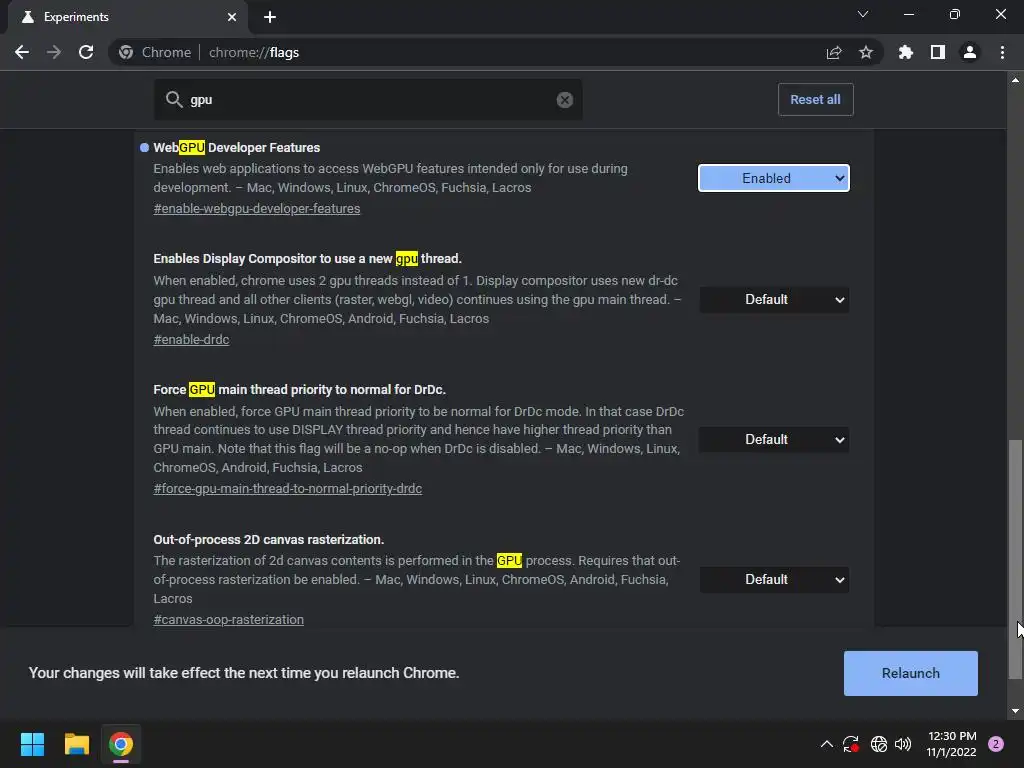
Task: Open the network globe tray icon
Action: pos(878,744)
